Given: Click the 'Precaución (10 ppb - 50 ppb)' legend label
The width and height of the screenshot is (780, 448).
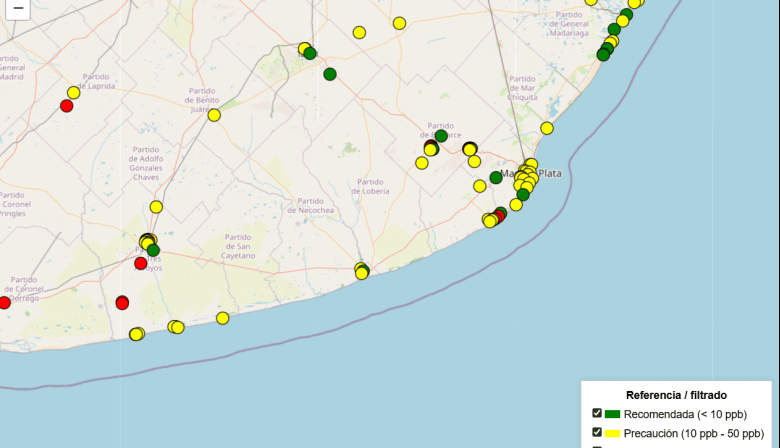Looking at the screenshot, I should pyautogui.click(x=693, y=434).
